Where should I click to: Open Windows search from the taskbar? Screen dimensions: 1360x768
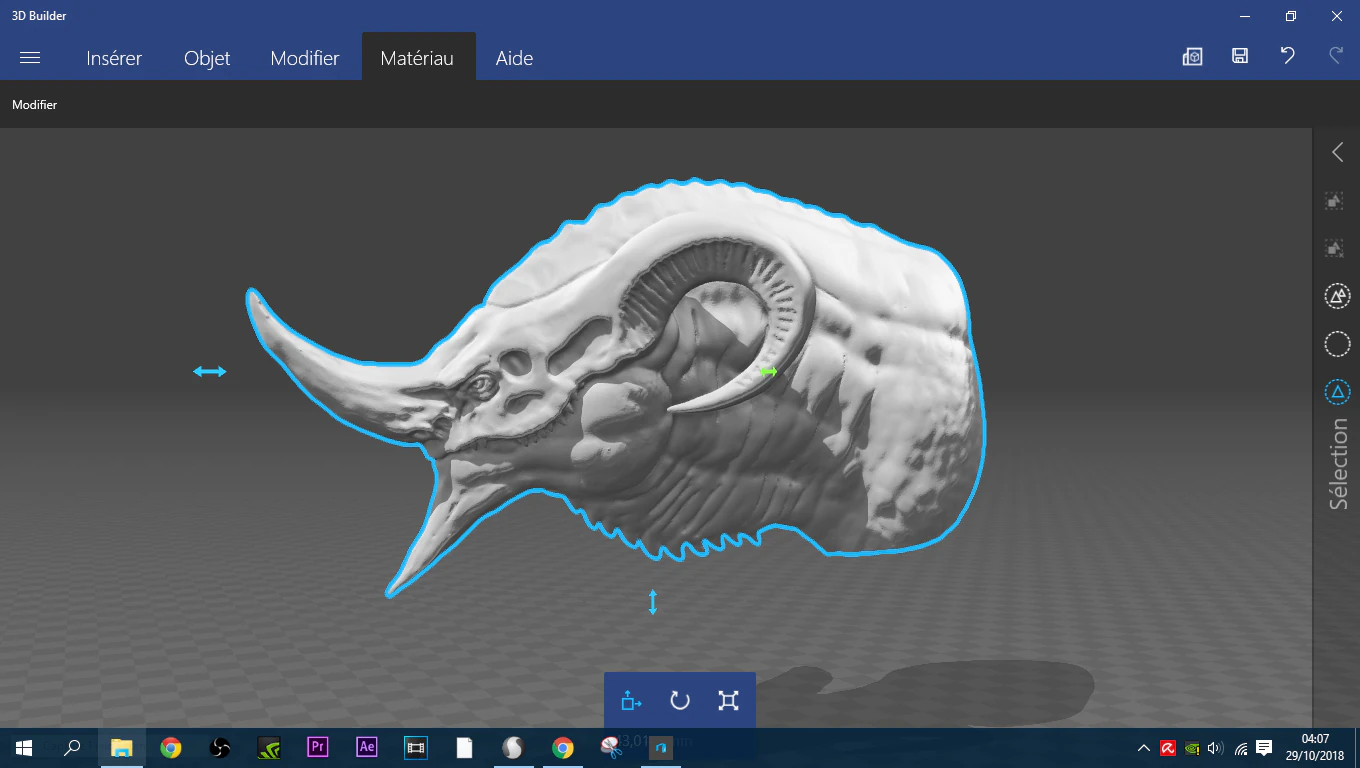click(x=72, y=747)
